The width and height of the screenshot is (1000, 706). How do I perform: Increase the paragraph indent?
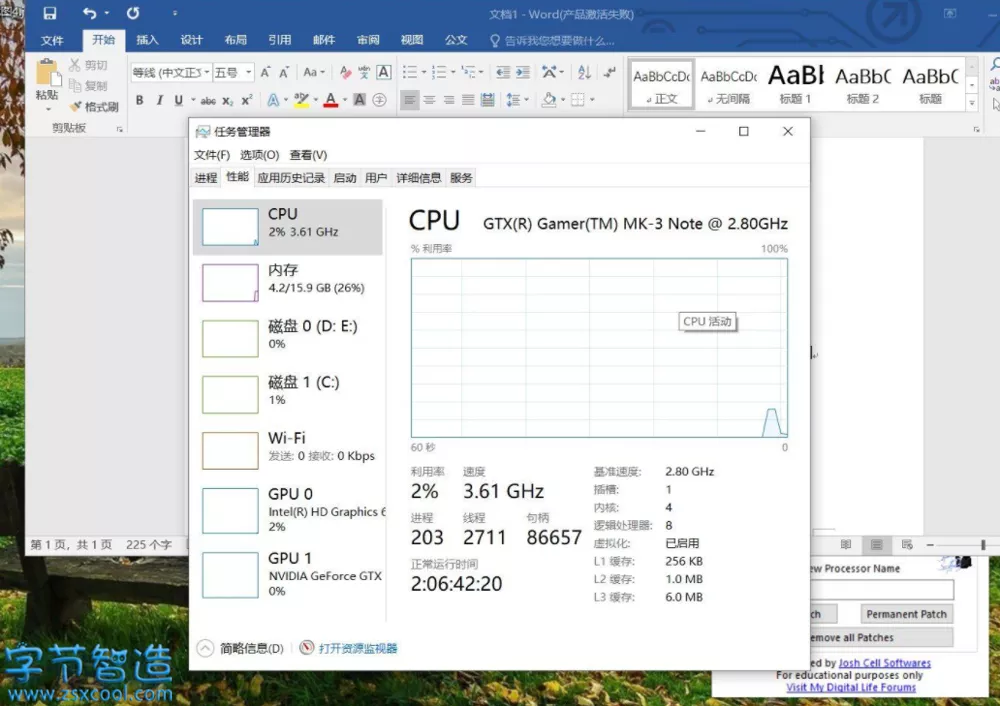click(523, 73)
